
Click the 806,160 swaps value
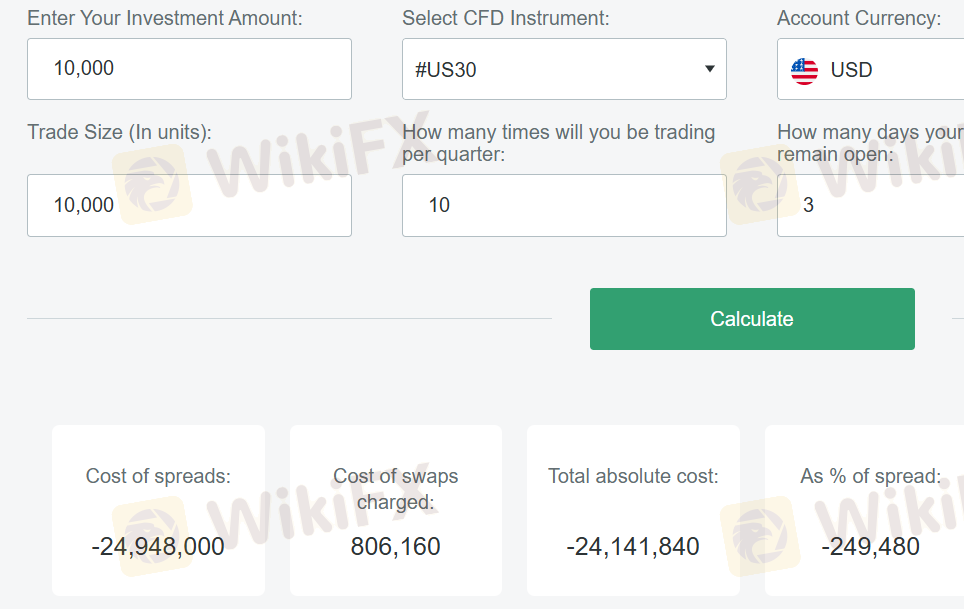[395, 546]
